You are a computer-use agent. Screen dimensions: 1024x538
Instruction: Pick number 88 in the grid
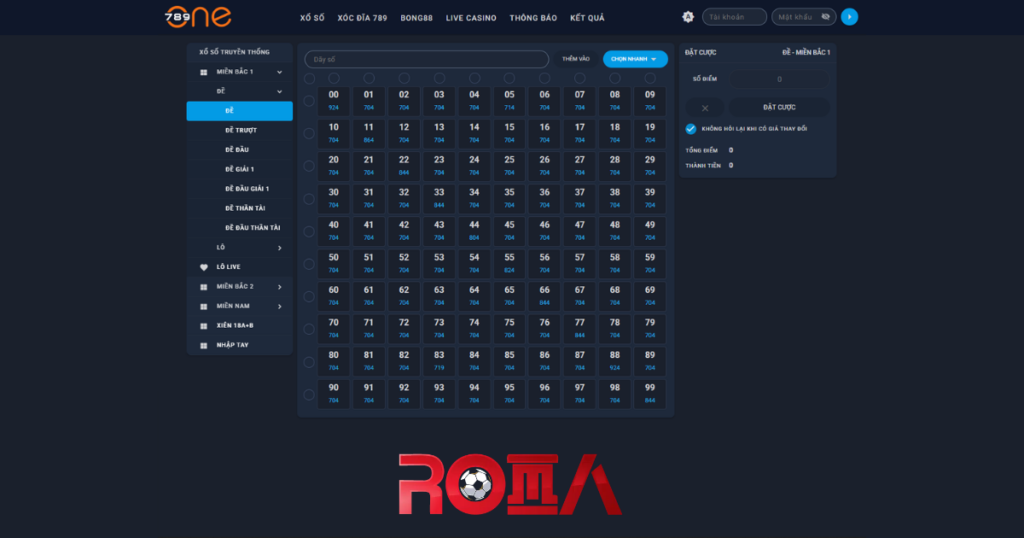point(615,362)
